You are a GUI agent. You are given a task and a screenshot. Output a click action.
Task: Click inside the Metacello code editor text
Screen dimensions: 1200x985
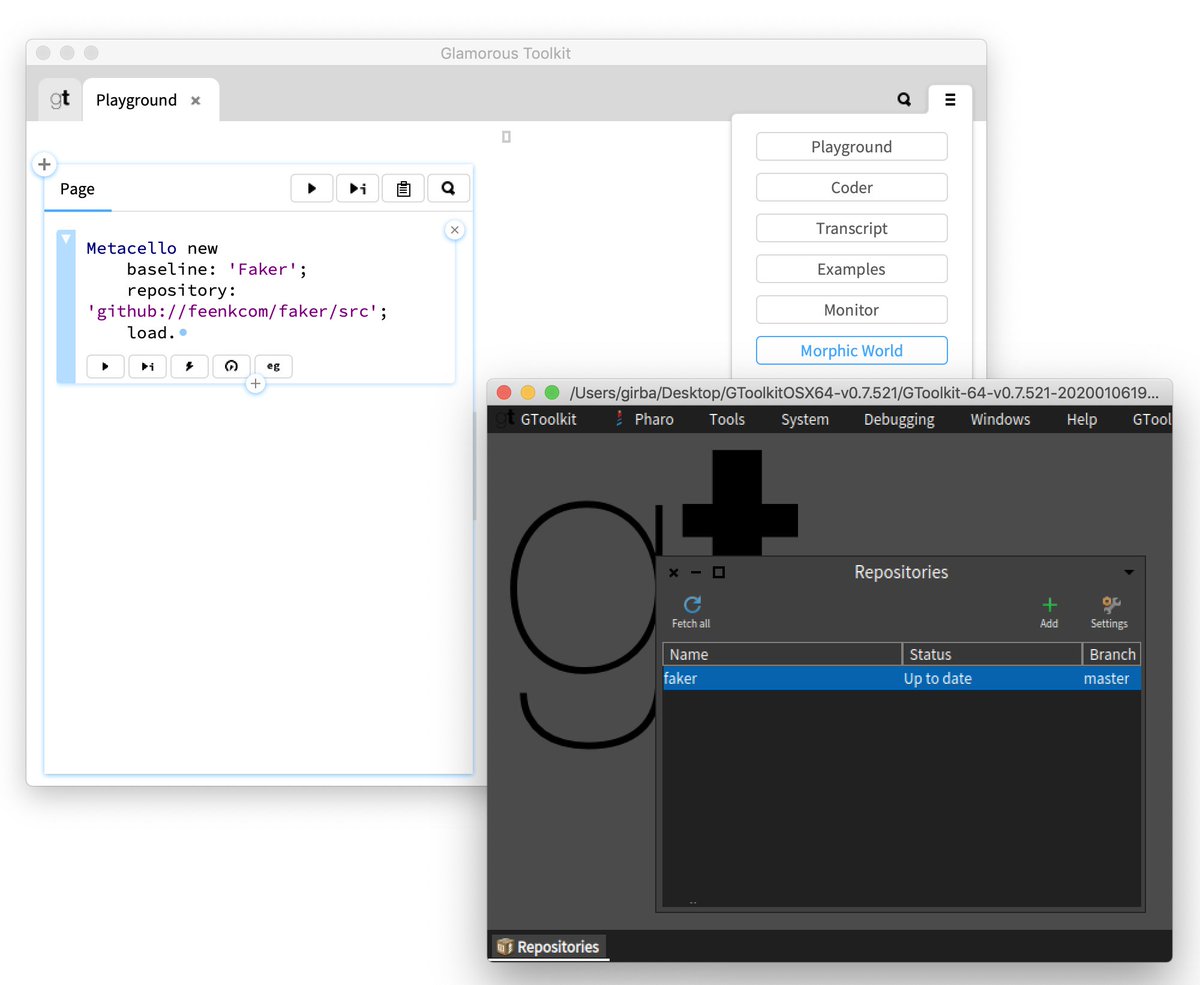(x=236, y=290)
